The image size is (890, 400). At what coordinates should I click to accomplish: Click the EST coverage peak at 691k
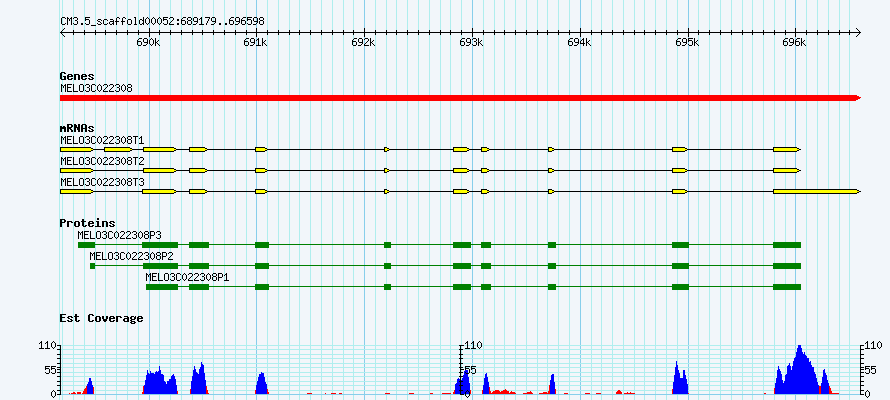point(261,383)
